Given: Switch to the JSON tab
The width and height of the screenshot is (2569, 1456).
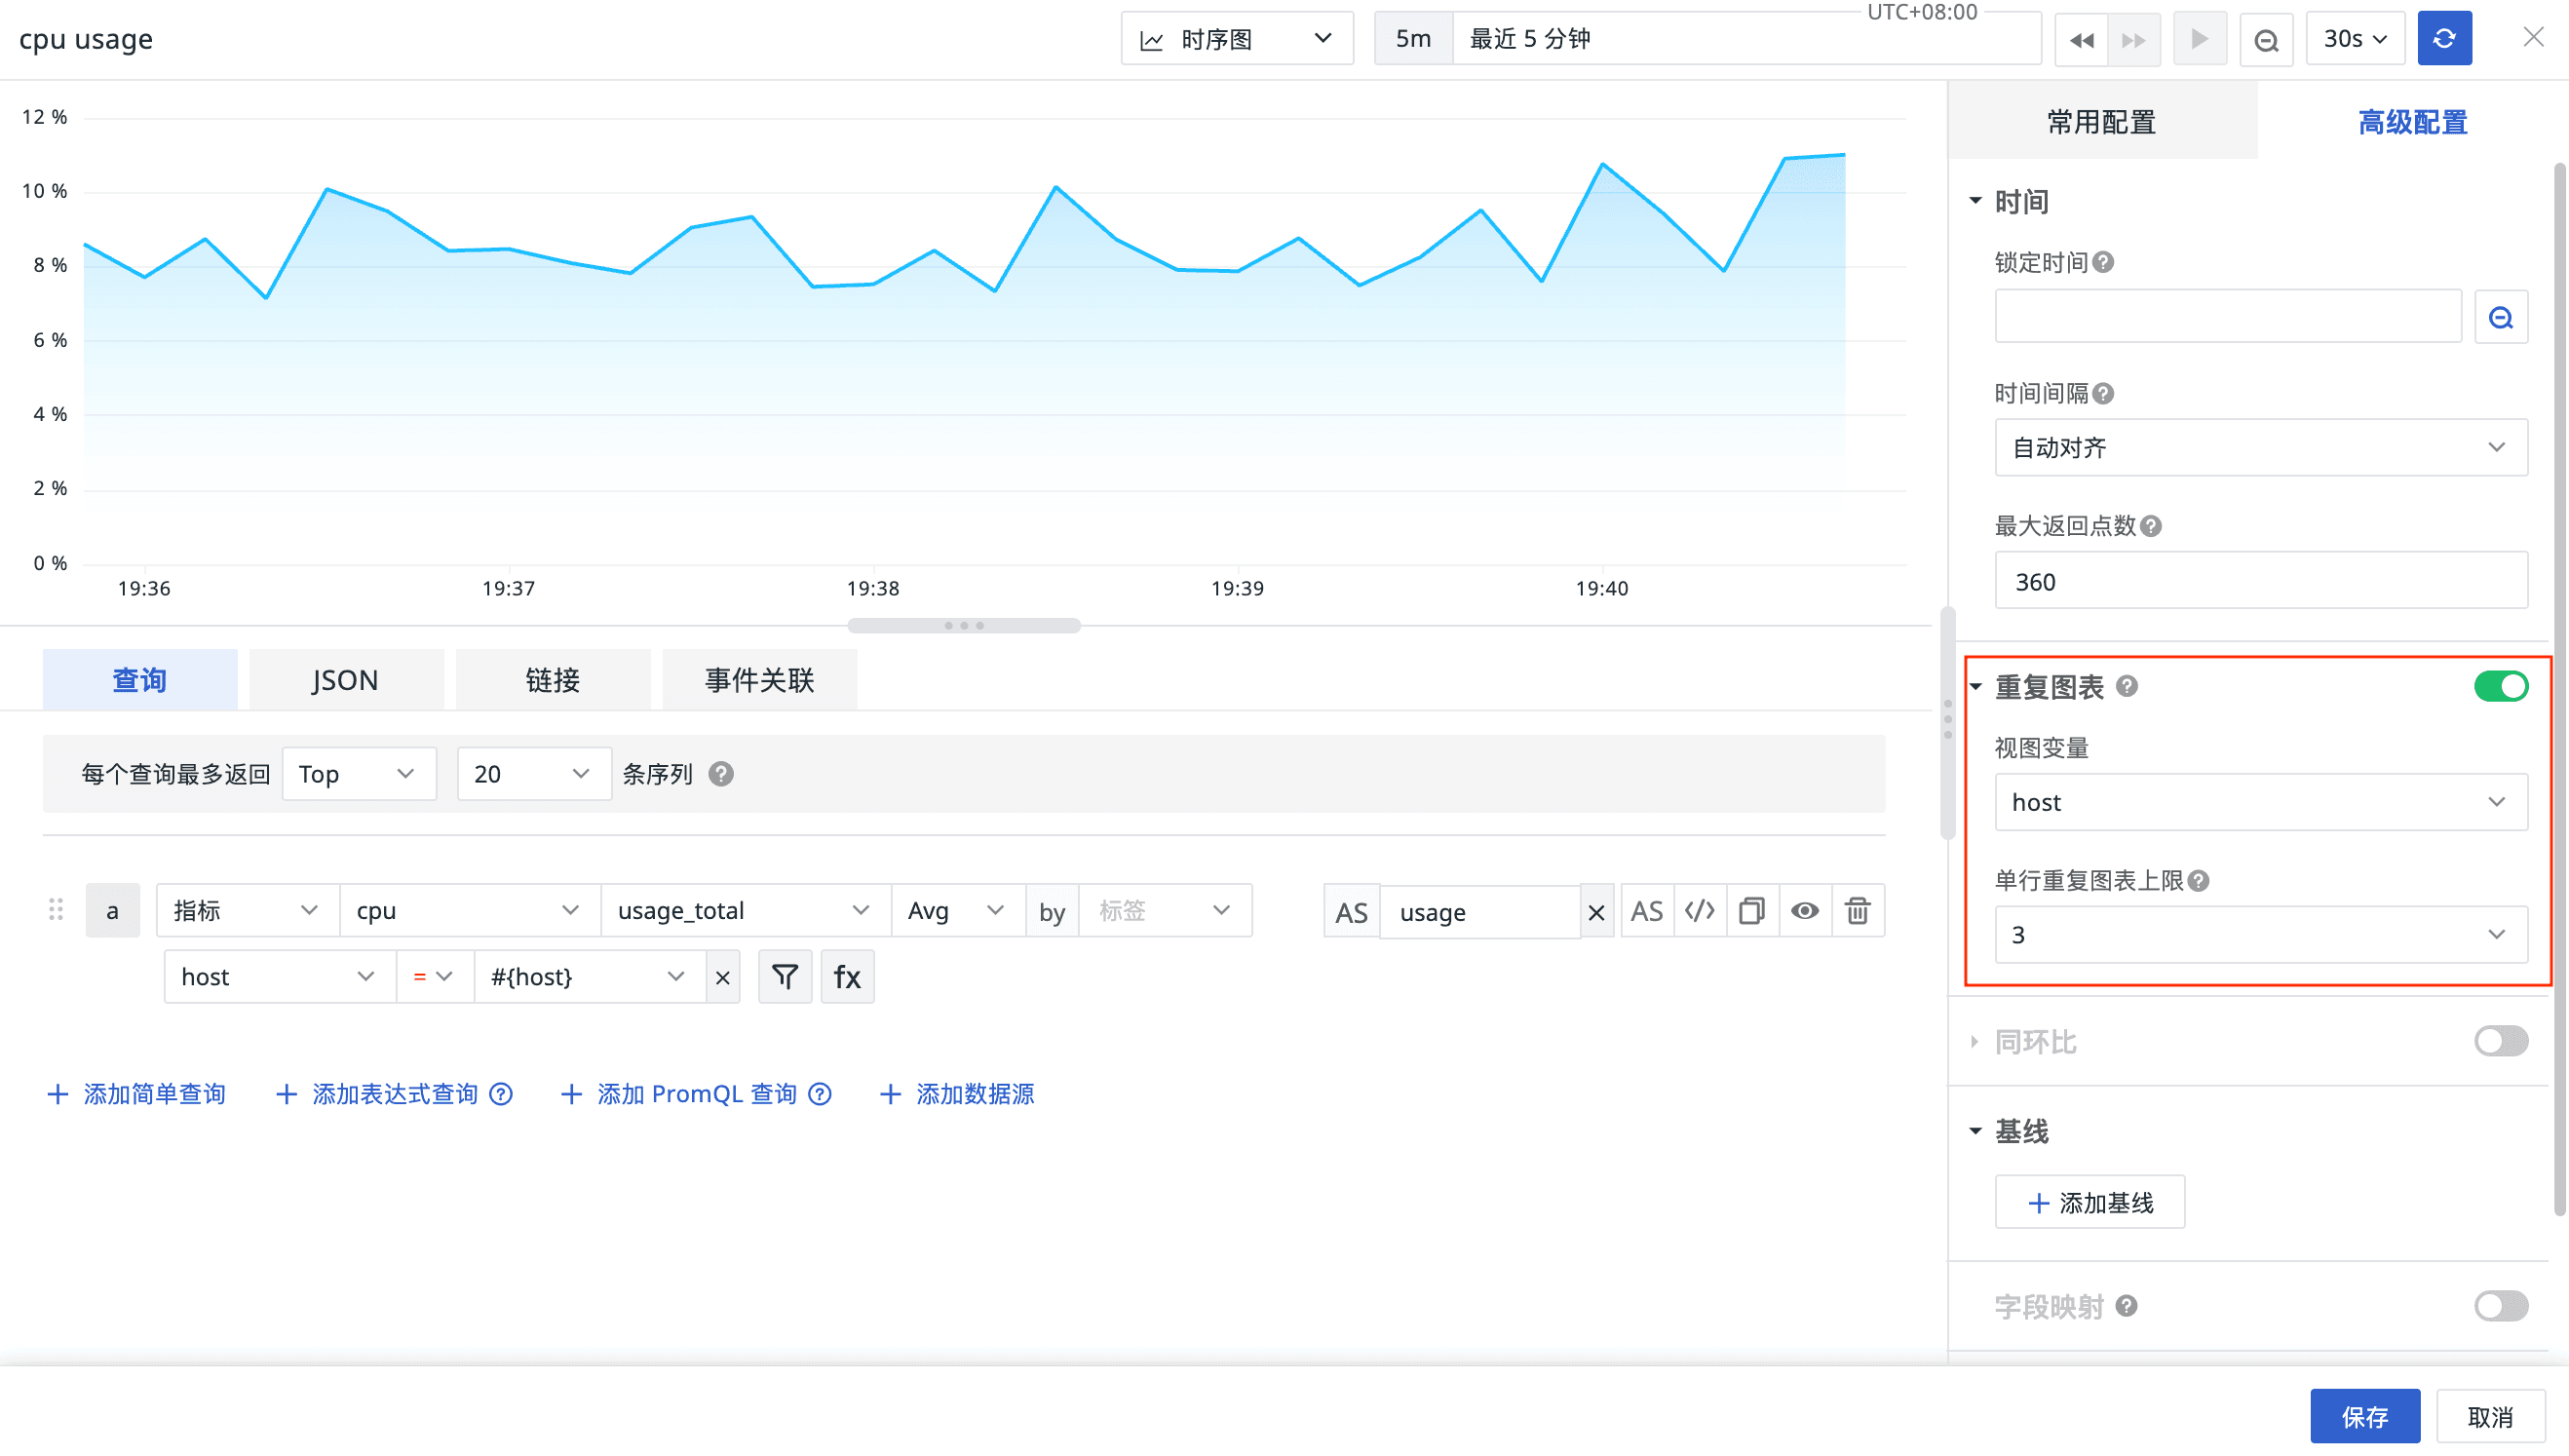Looking at the screenshot, I should pyautogui.click(x=345, y=680).
